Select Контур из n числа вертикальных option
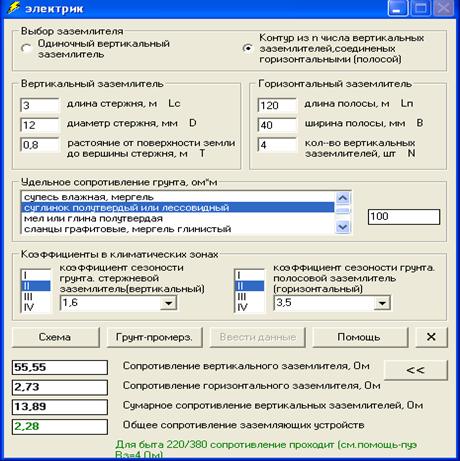460x461 pixels. pos(248,49)
